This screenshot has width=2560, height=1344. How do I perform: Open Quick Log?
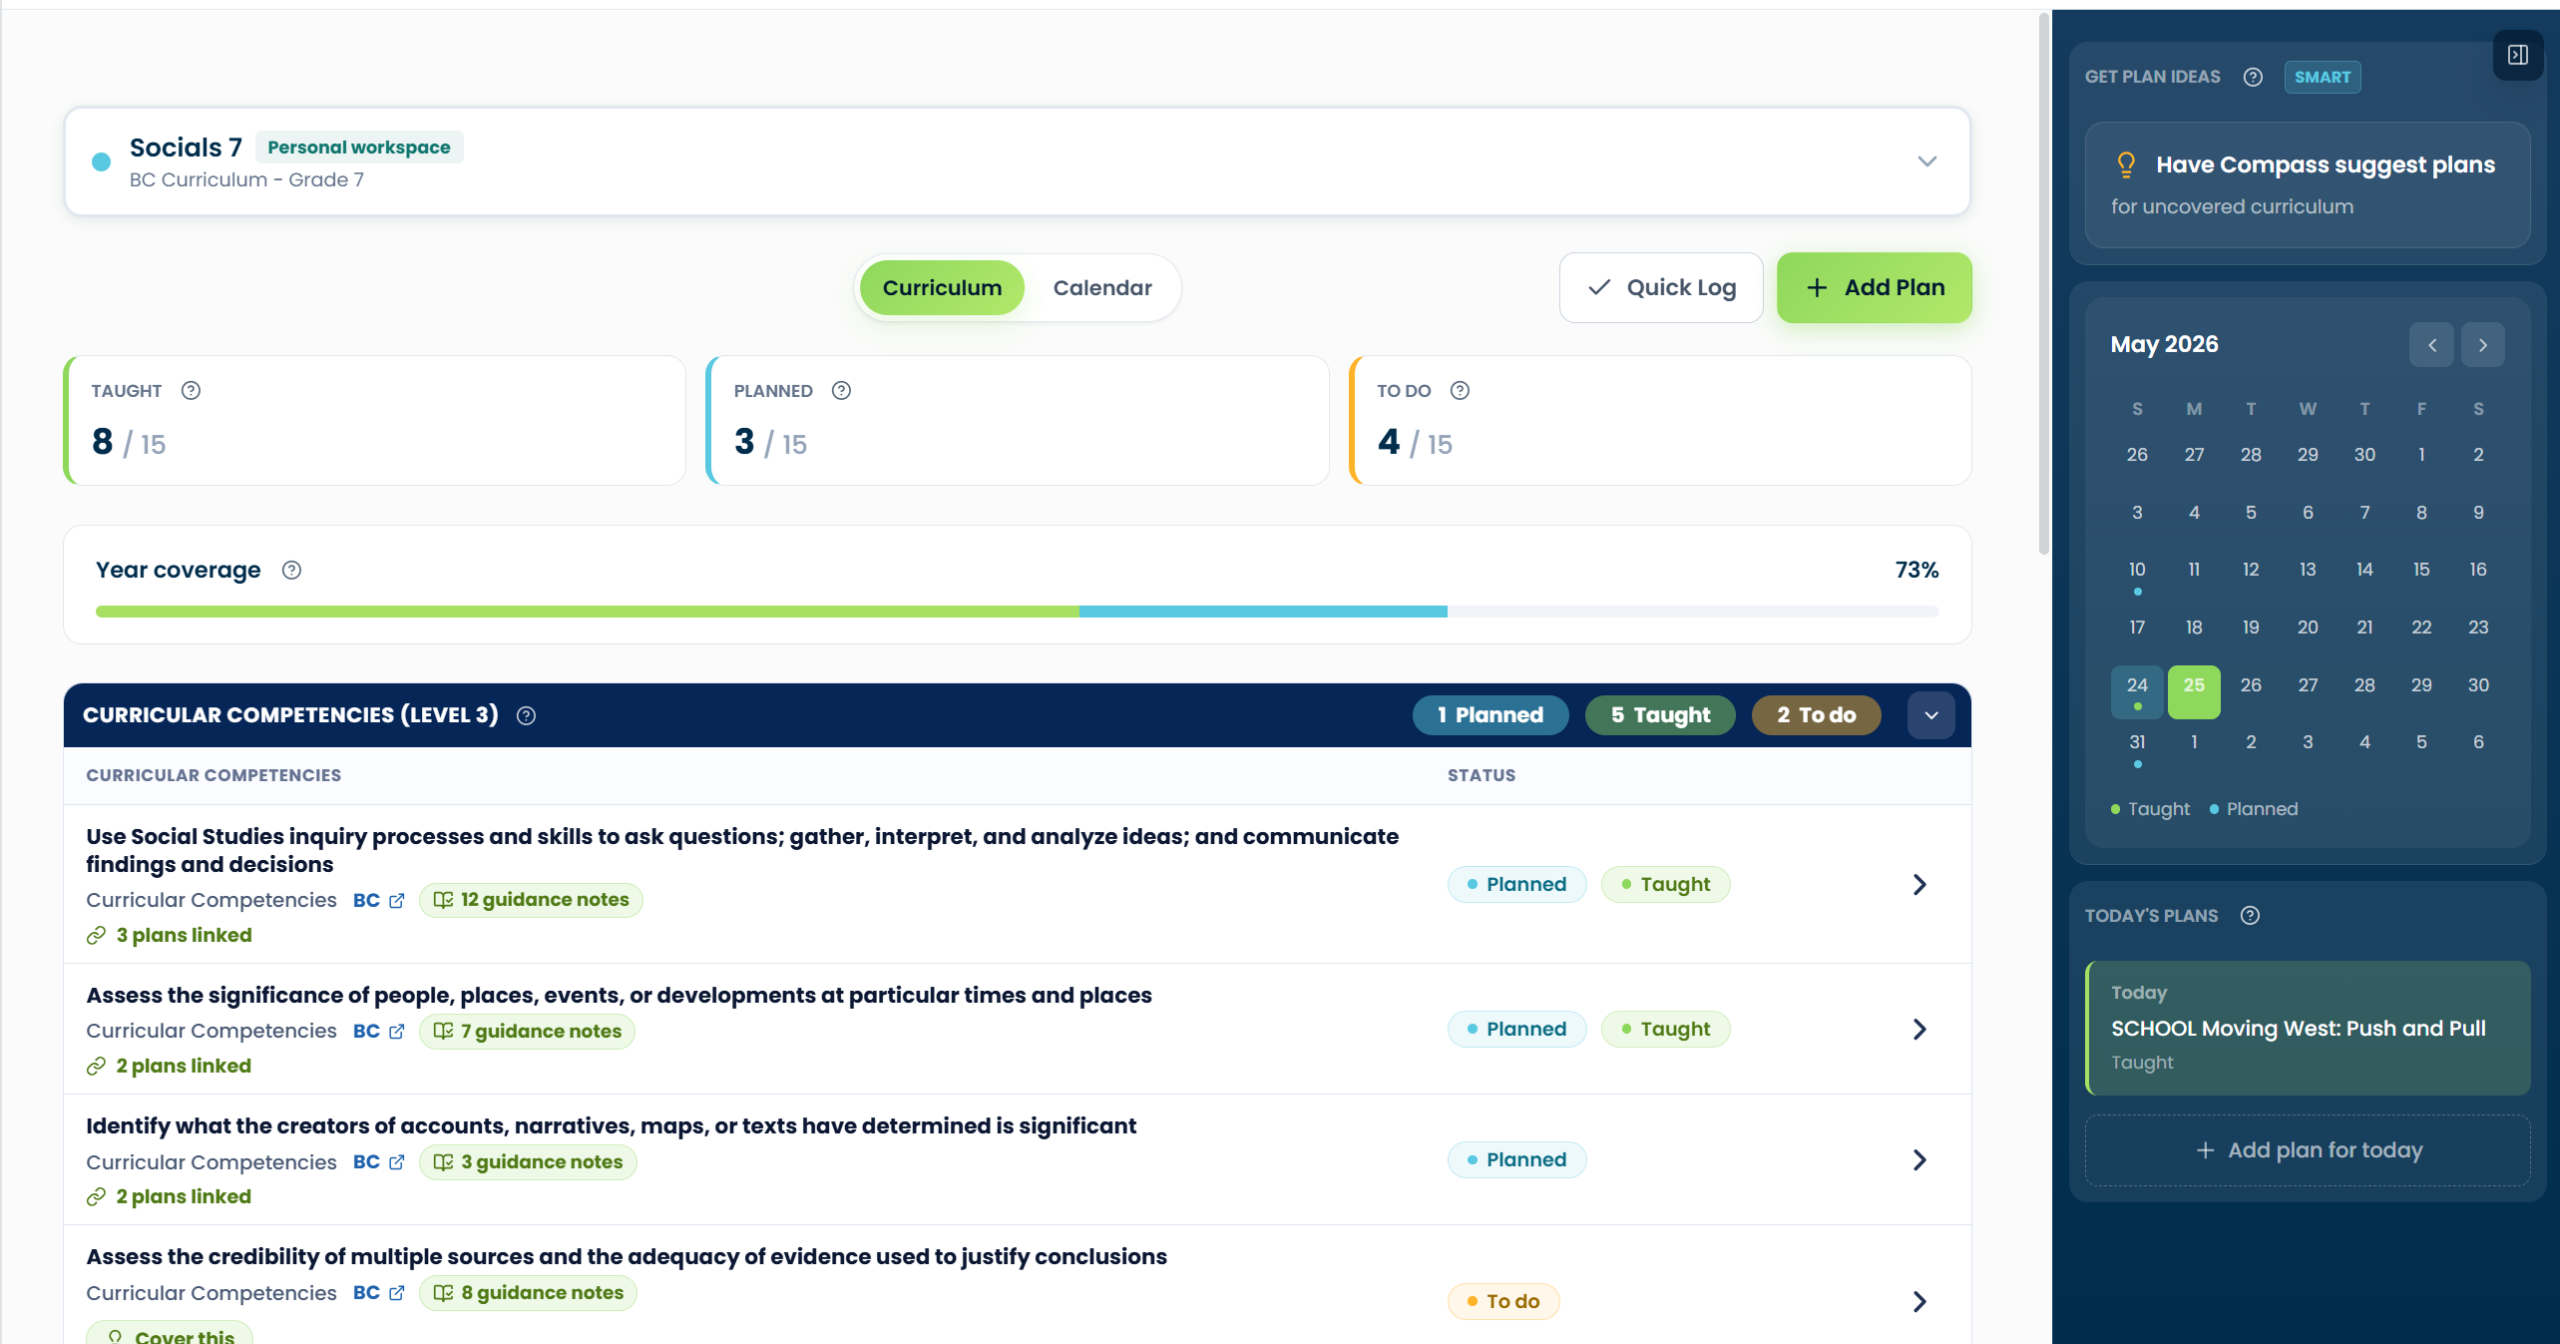1661,288
